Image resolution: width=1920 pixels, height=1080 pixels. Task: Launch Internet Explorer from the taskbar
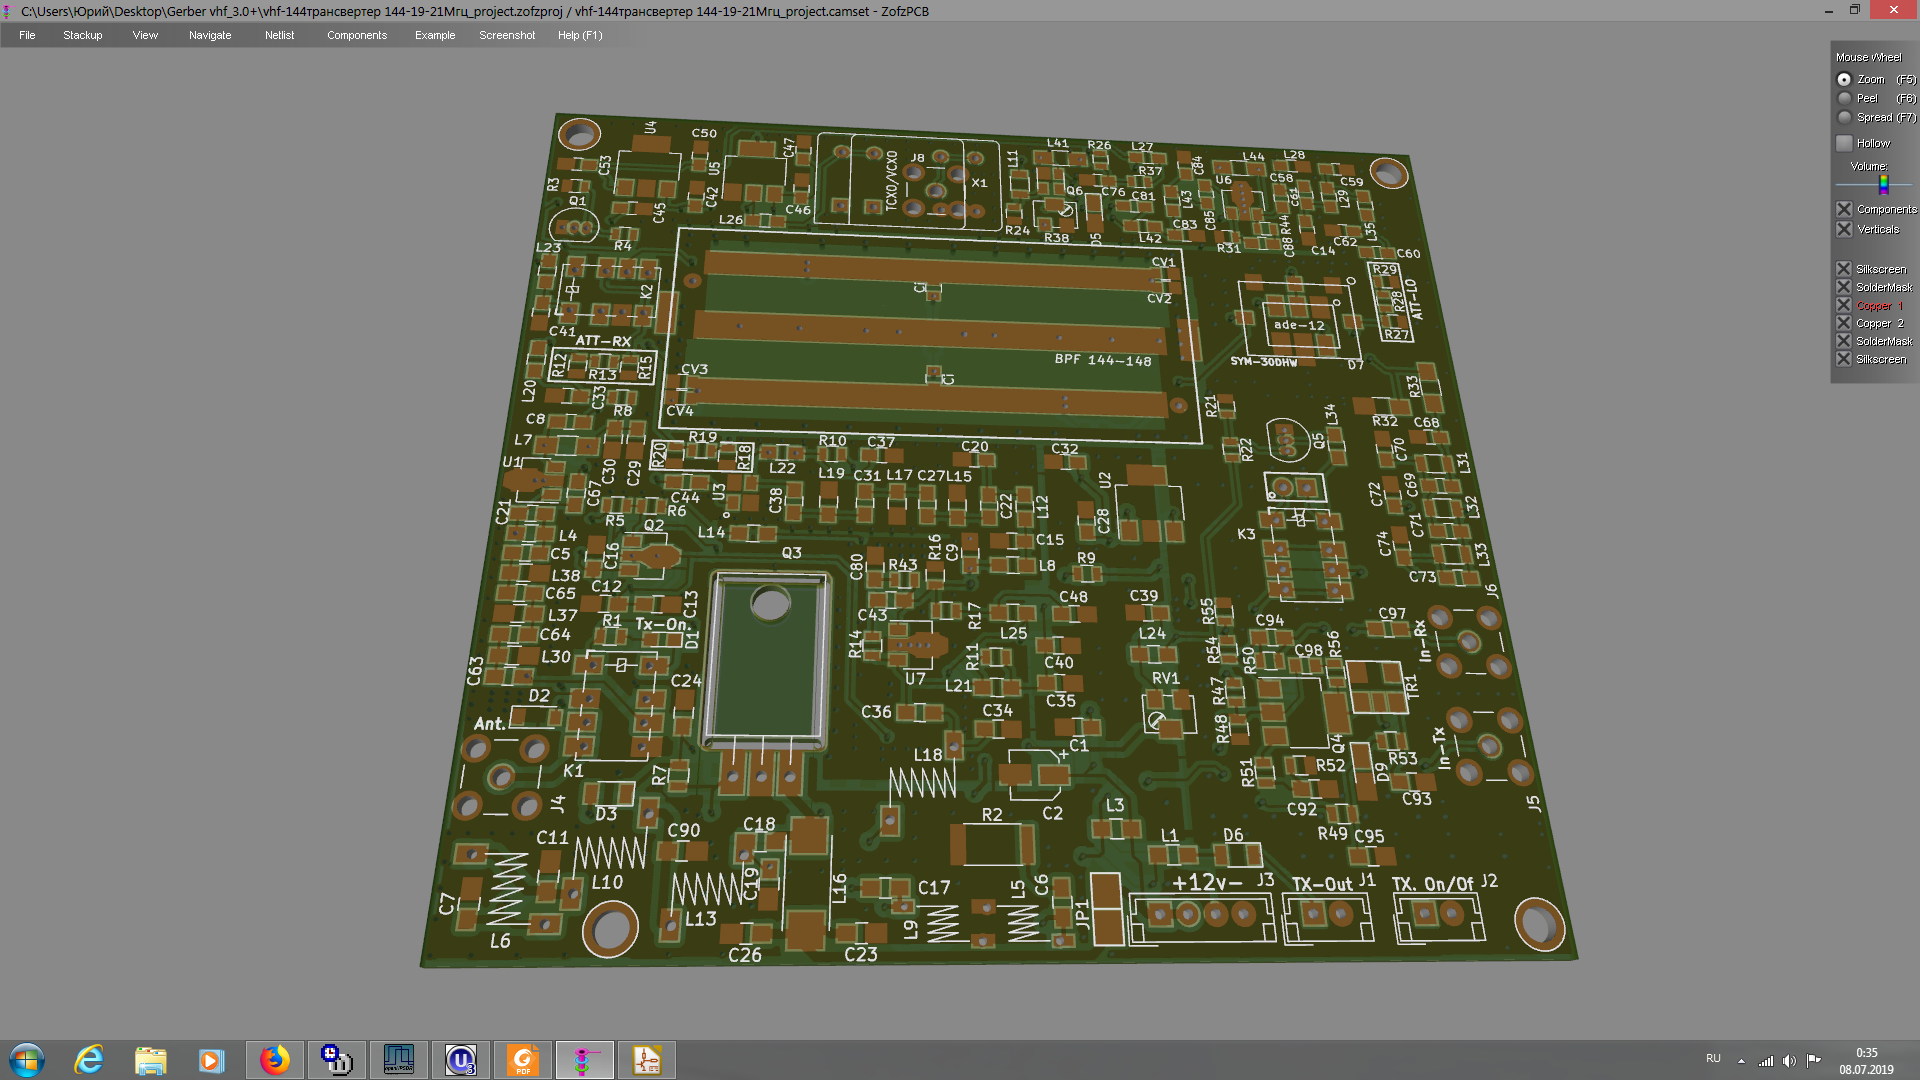pos(89,1060)
